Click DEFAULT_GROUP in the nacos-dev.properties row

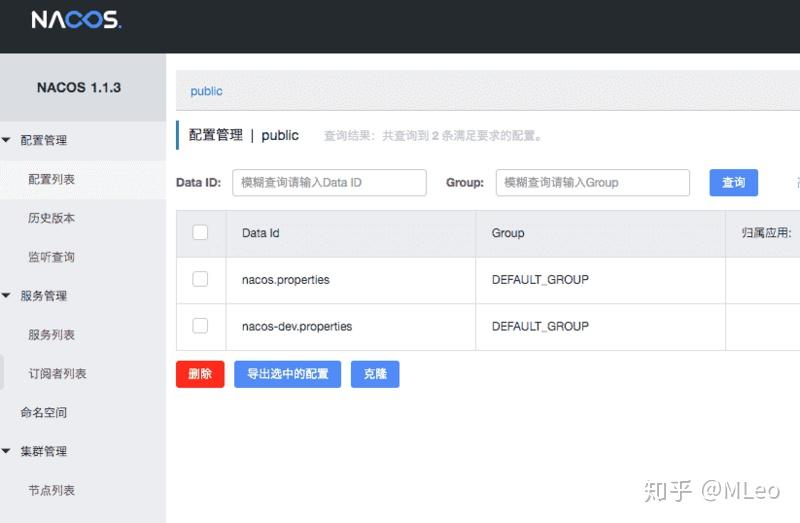click(540, 326)
